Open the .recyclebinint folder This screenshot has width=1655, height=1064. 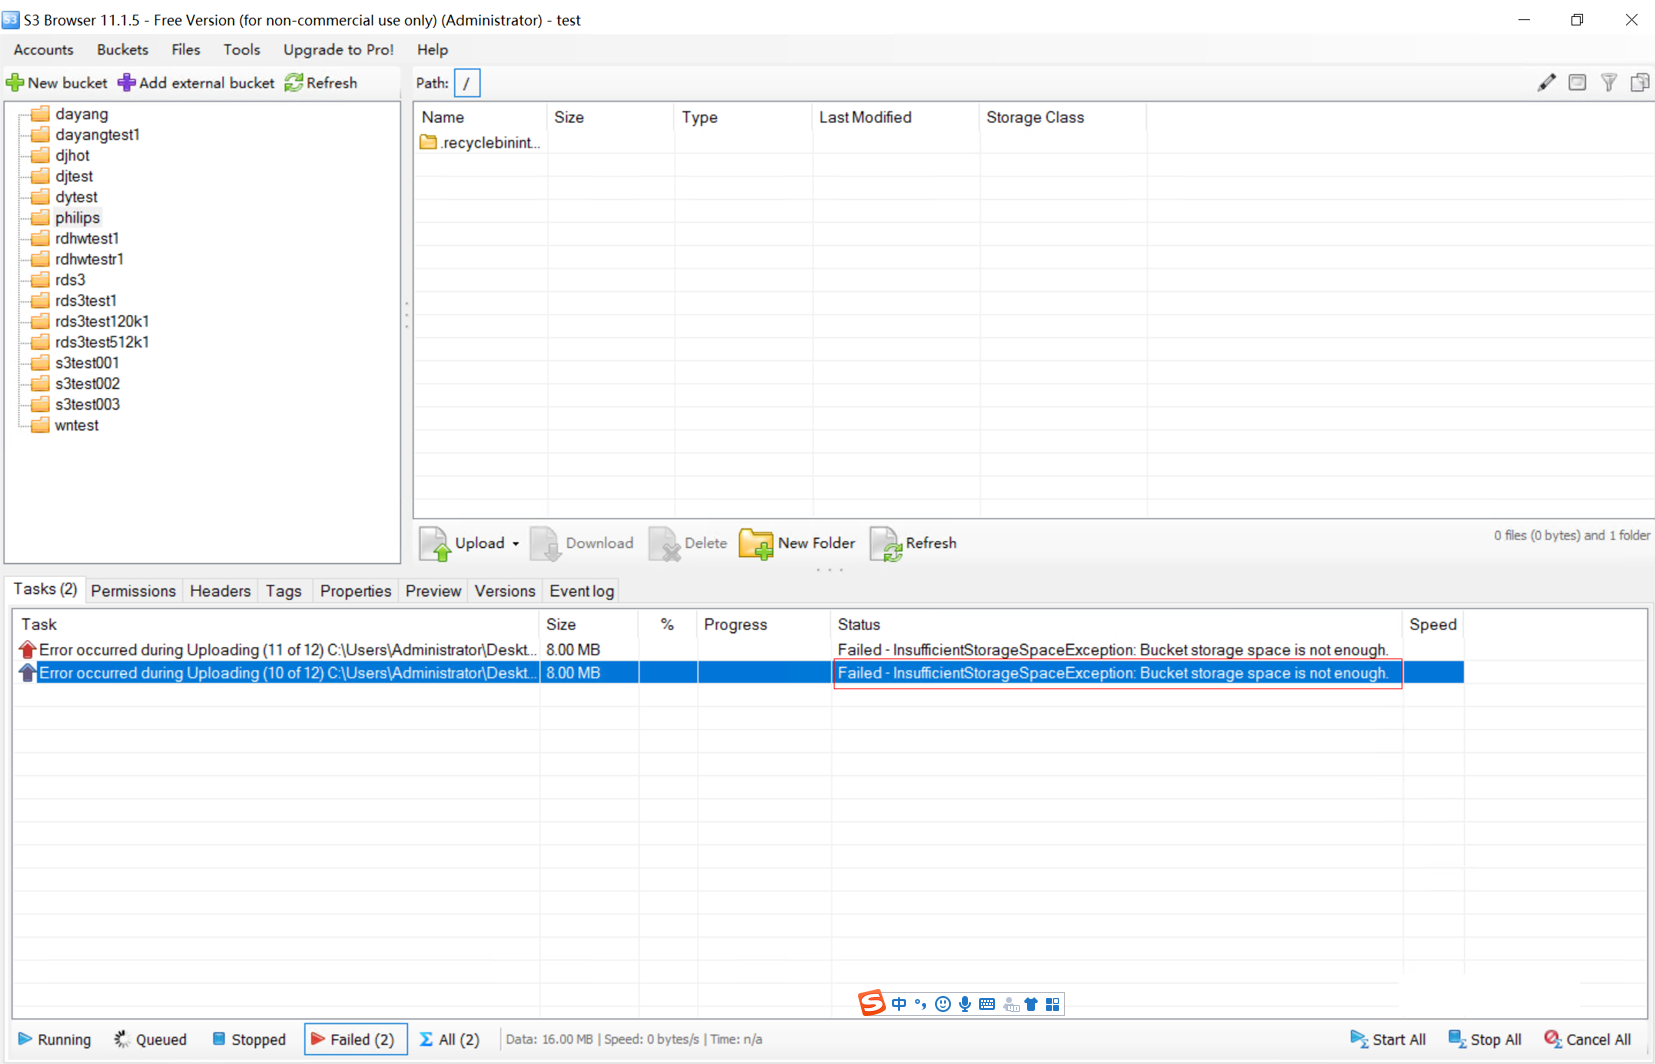(480, 143)
